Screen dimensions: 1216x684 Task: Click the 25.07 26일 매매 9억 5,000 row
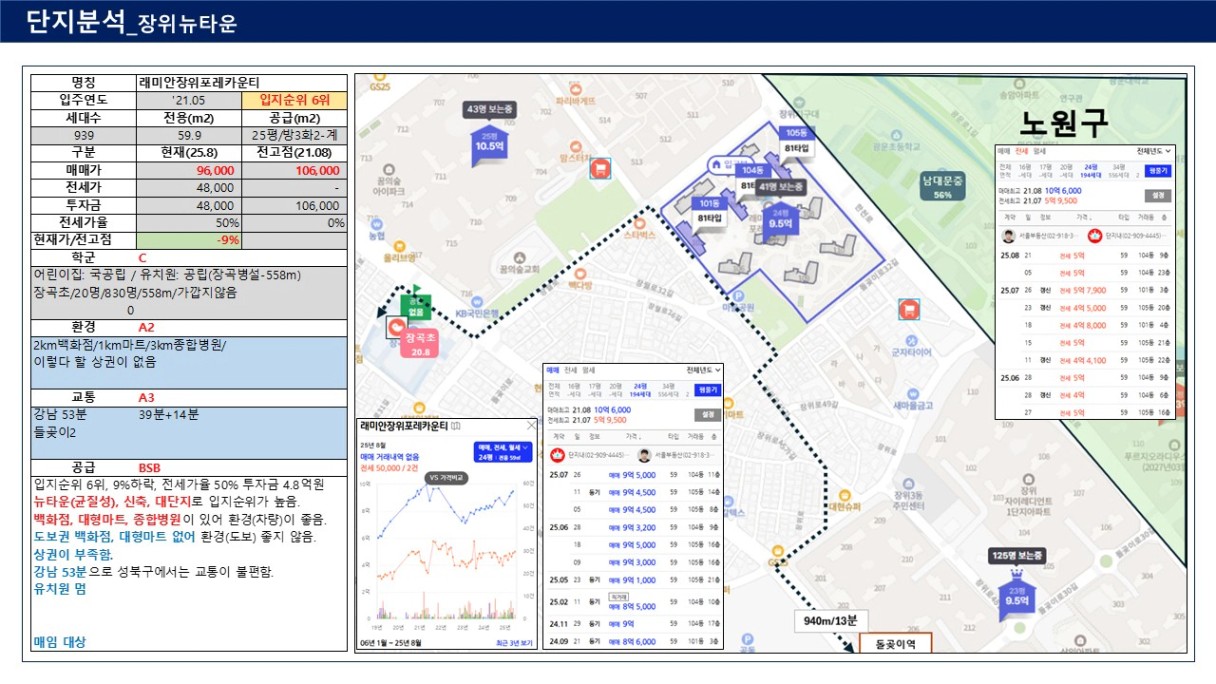pos(633,475)
